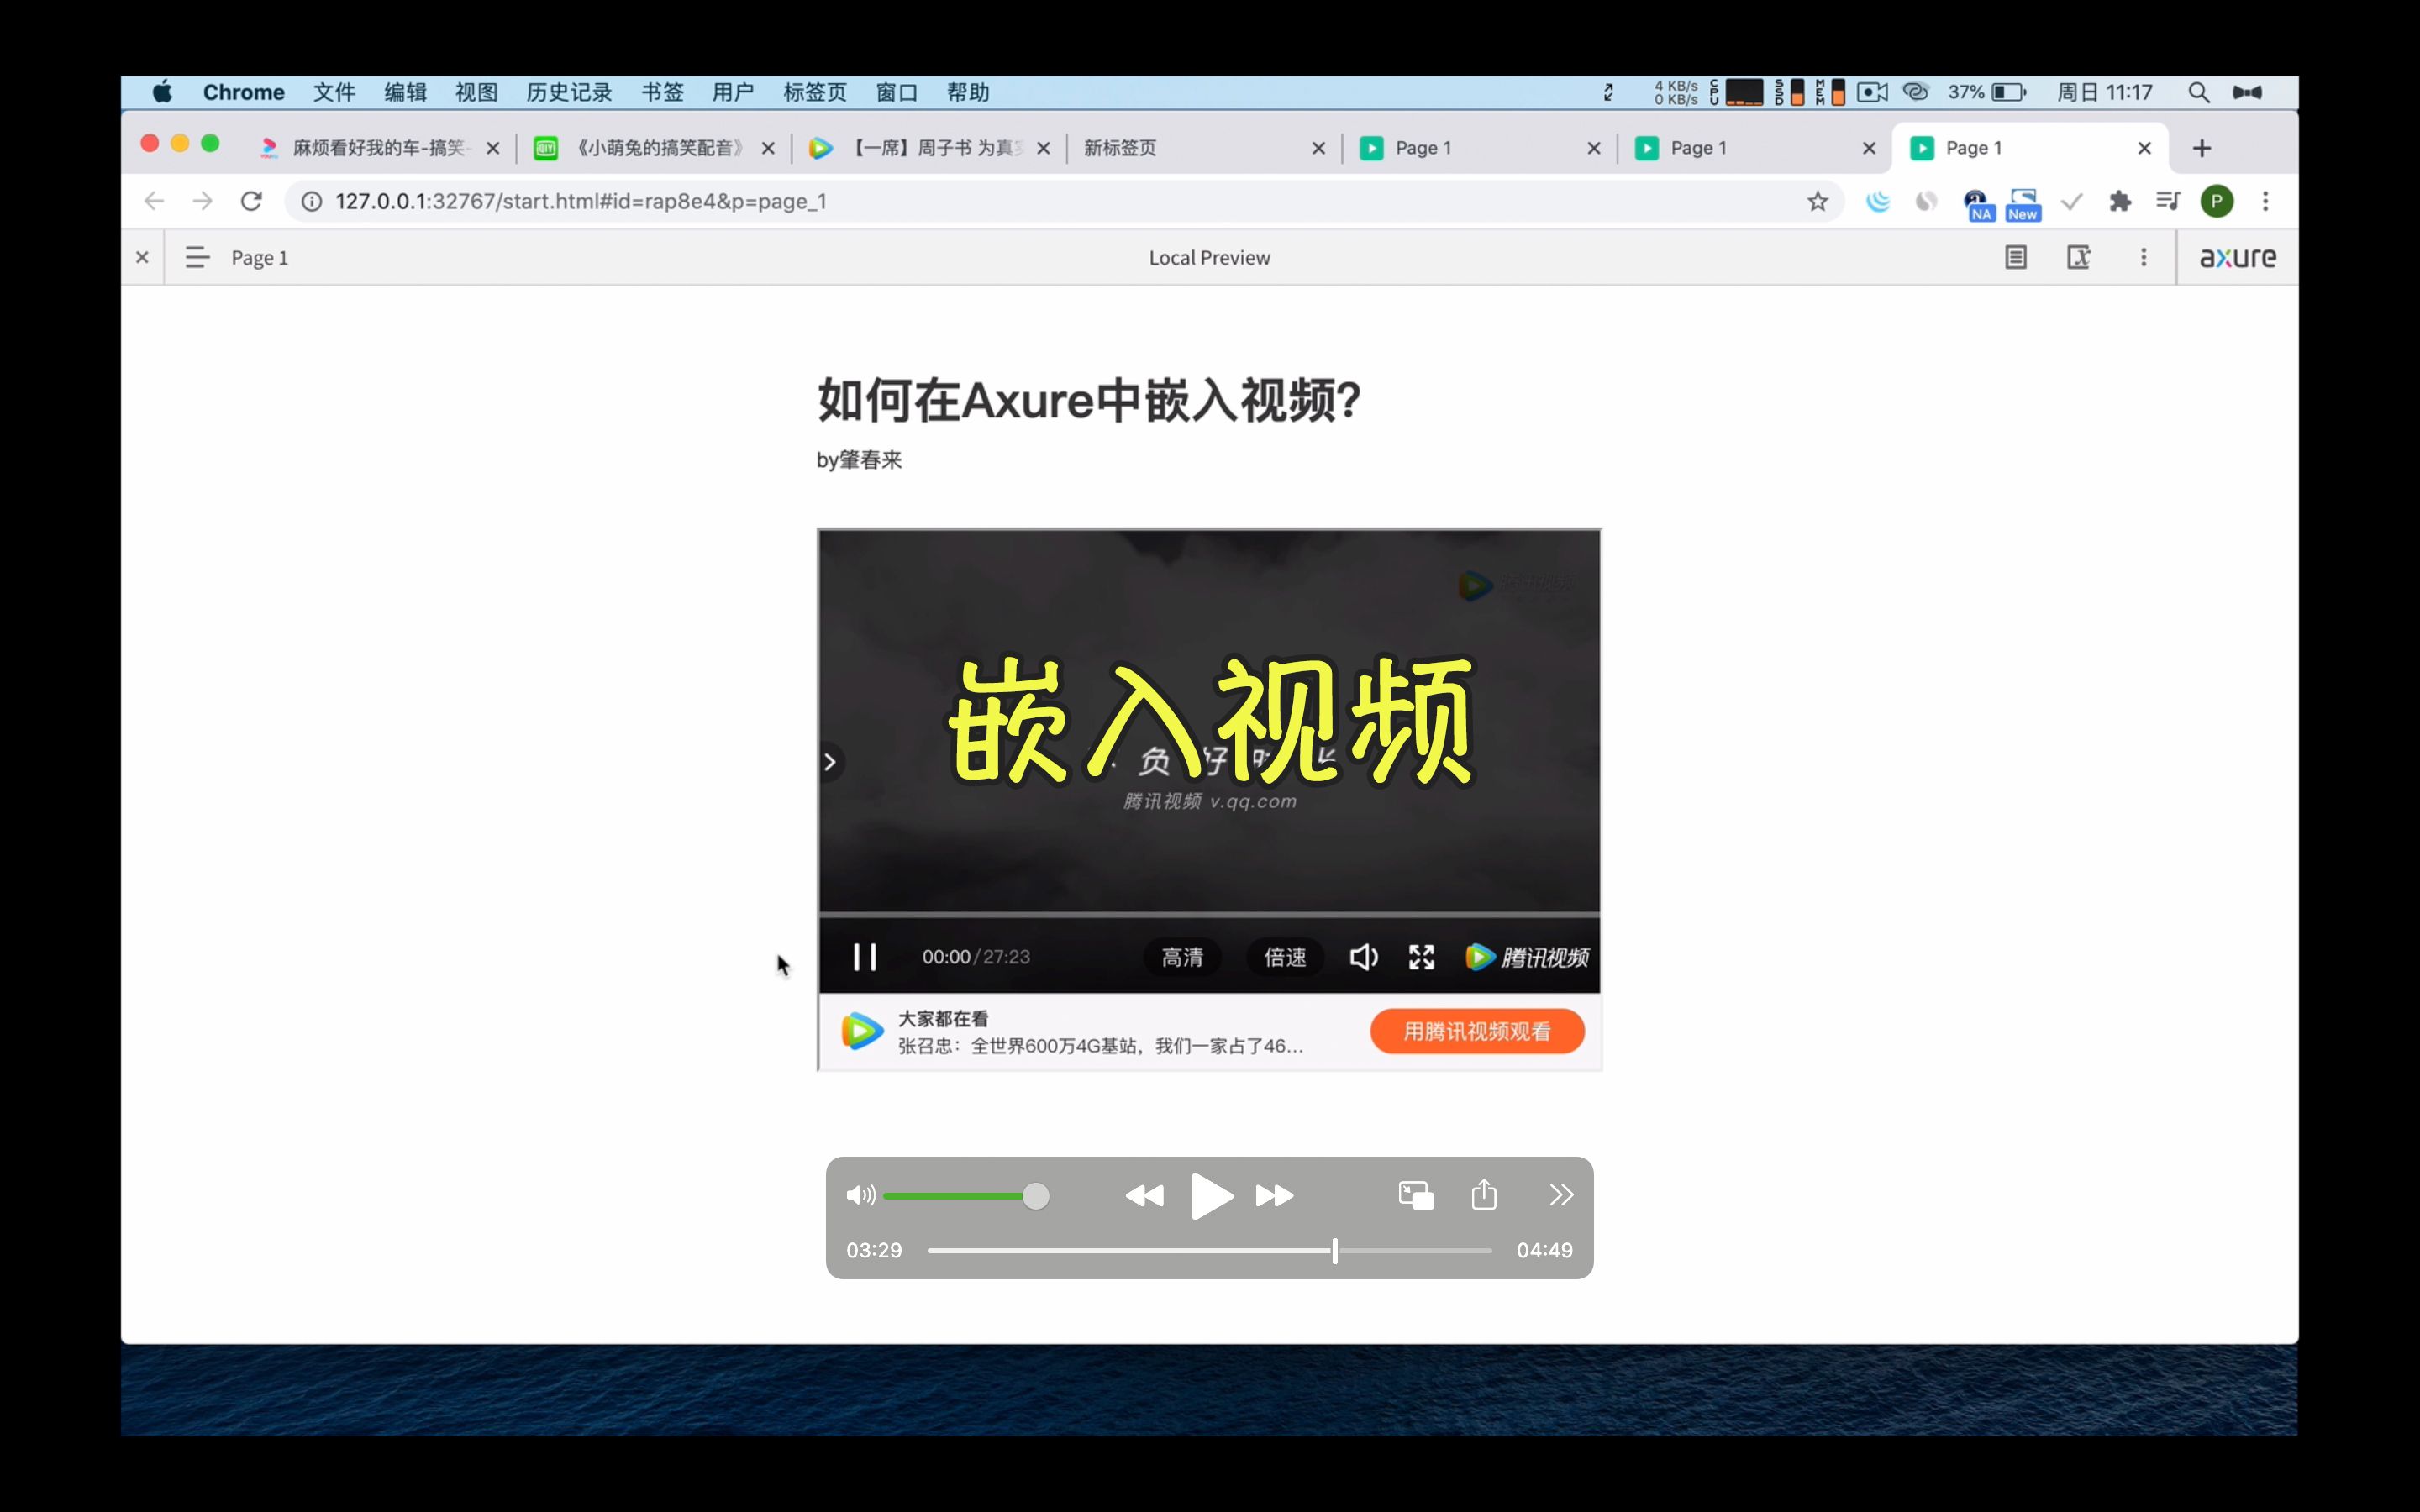
Task: Play the QuickTime overlay video
Action: tap(1211, 1196)
